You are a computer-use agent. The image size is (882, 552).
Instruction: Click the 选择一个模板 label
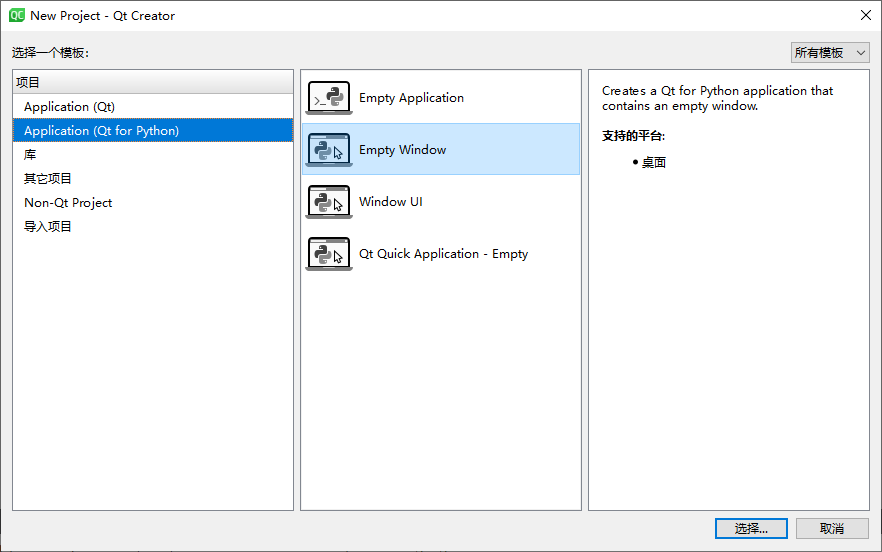[x=51, y=53]
